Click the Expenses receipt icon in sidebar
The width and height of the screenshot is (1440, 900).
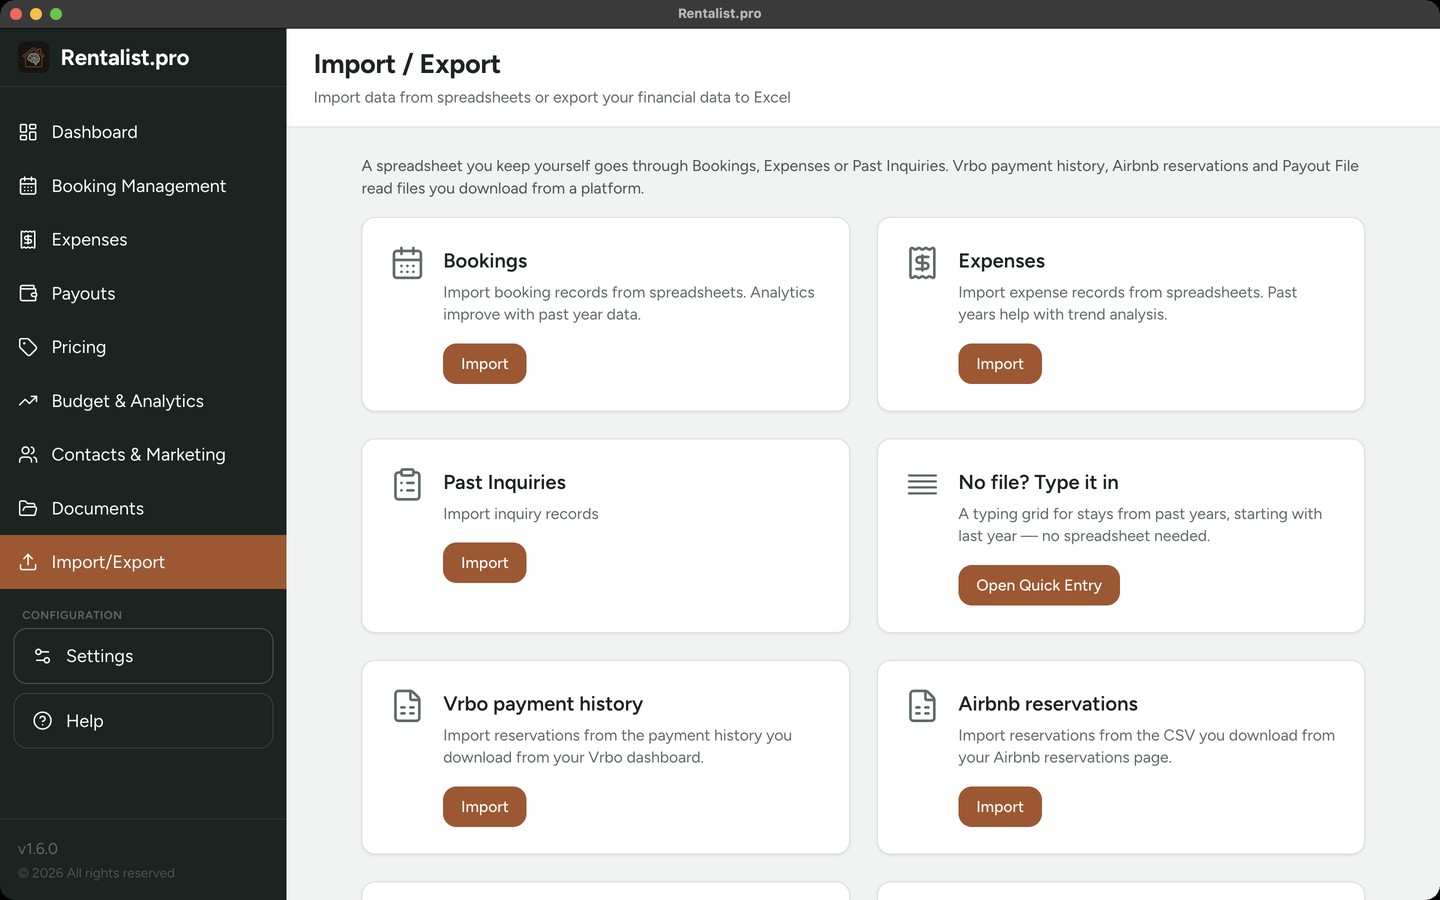pos(28,240)
